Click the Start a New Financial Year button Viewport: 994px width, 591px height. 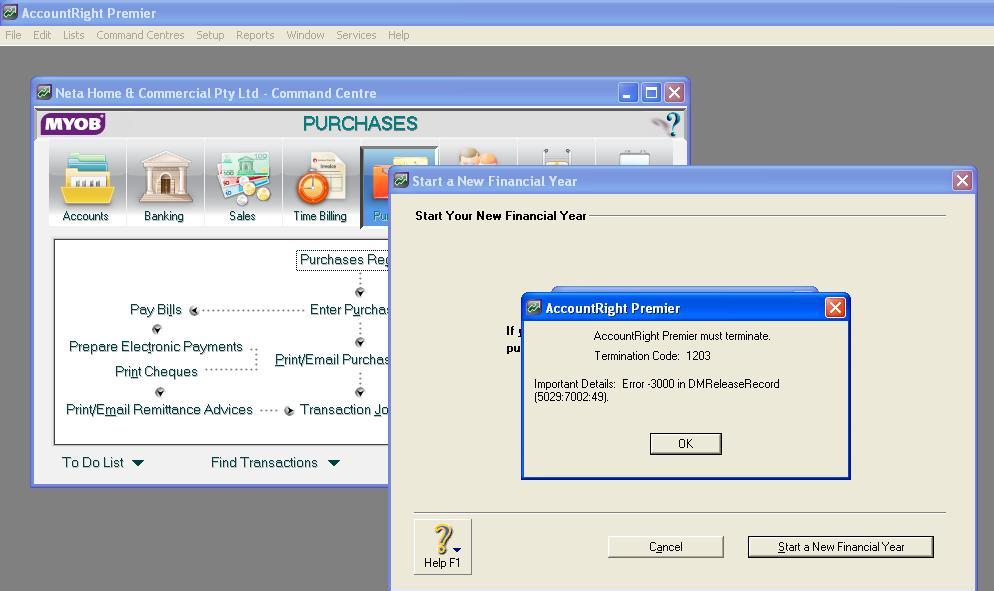[x=840, y=546]
